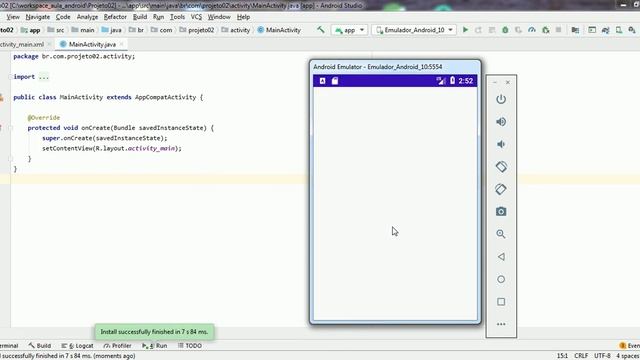Click the Run with Coverage icon

tap(518, 30)
